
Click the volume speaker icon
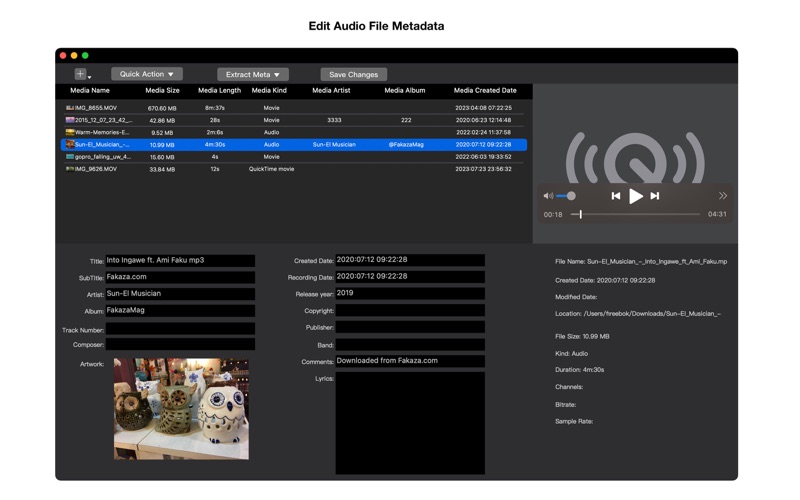point(548,196)
